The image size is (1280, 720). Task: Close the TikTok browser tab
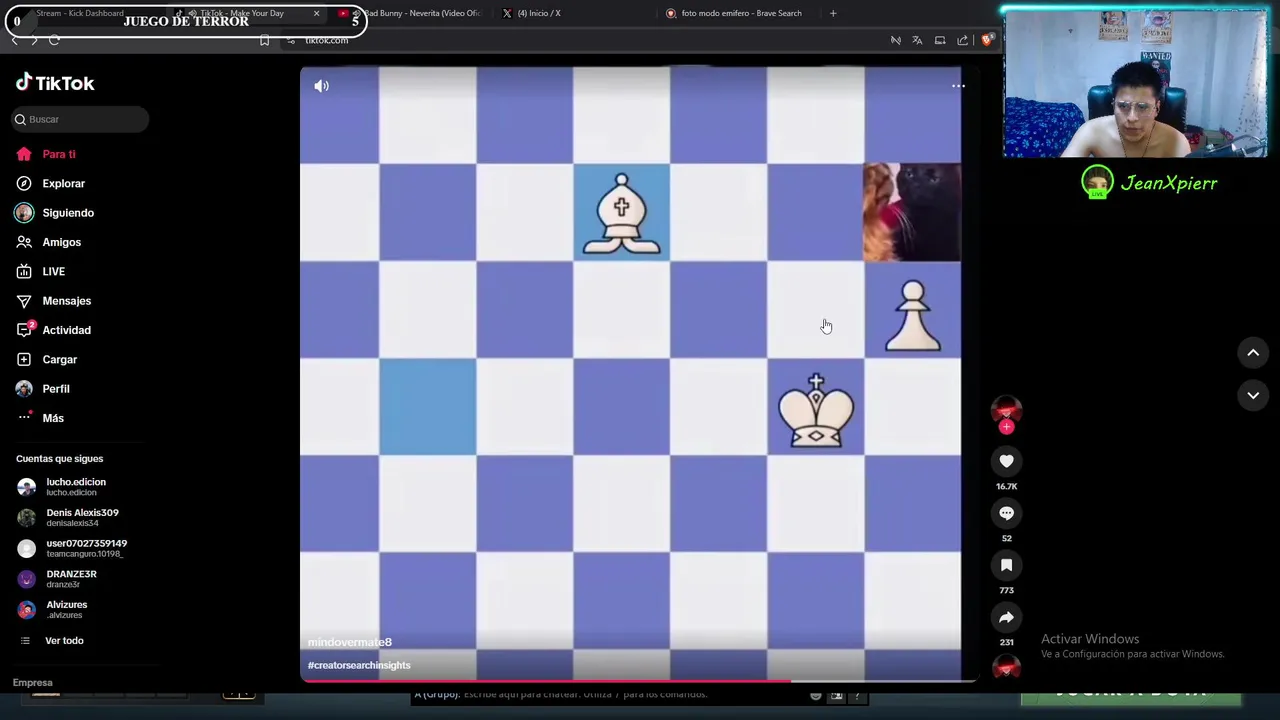[x=317, y=14]
